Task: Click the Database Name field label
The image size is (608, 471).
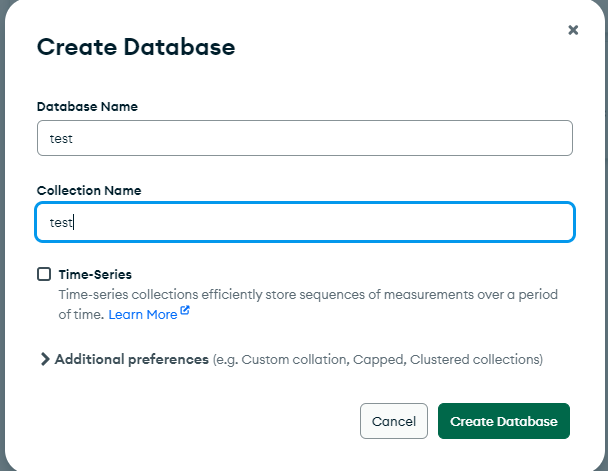Action: pyautogui.click(x=87, y=106)
